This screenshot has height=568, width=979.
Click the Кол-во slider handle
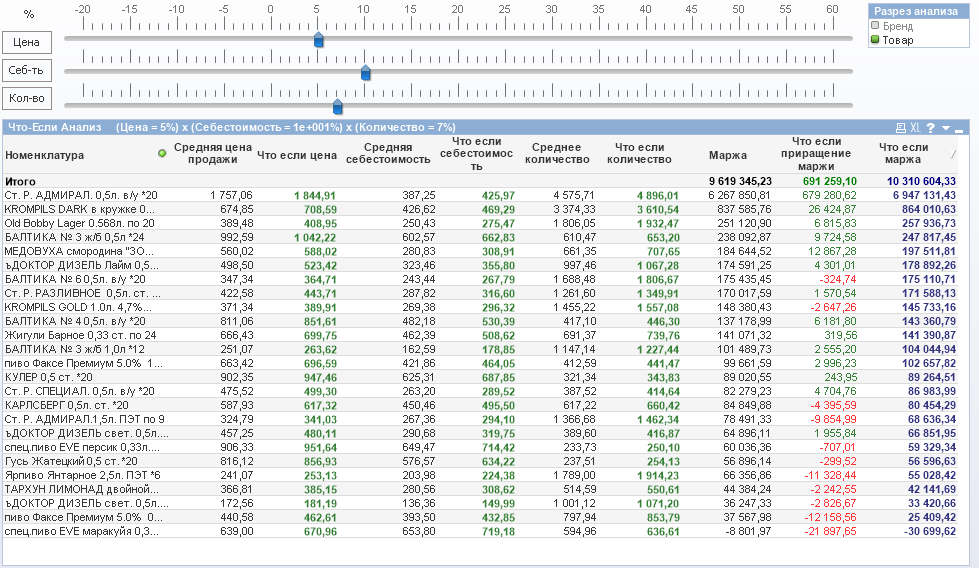[337, 106]
